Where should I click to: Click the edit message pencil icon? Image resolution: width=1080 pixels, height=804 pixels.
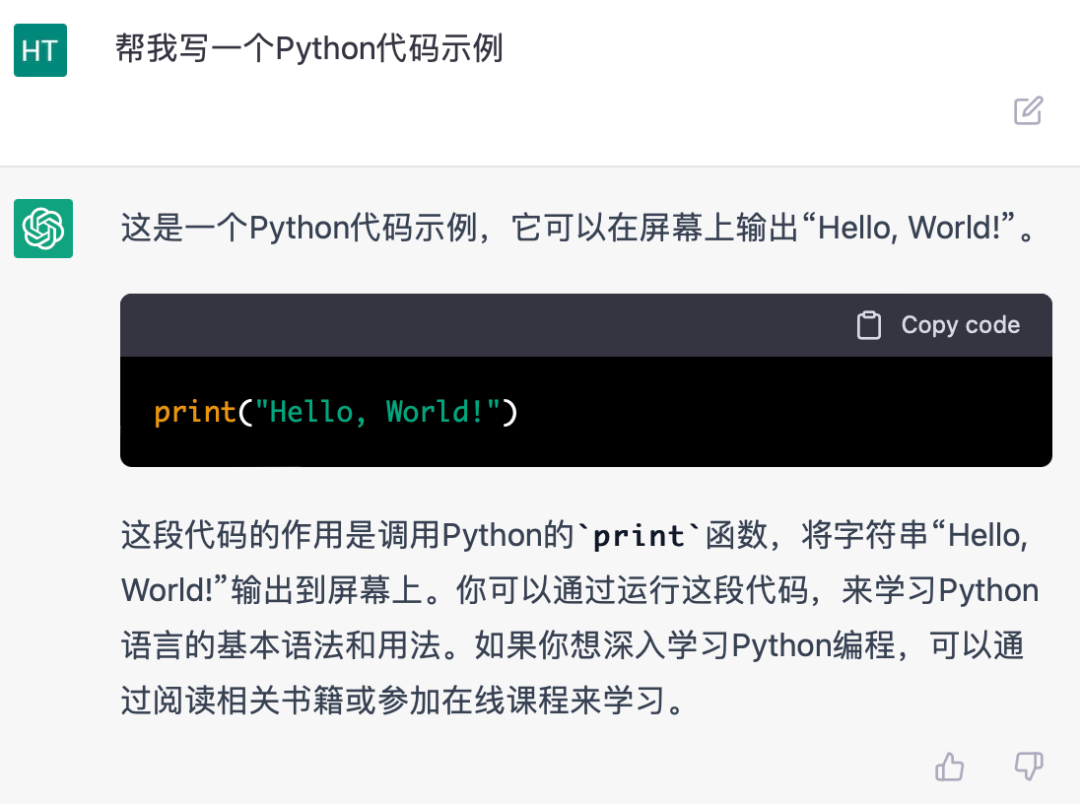1028,110
